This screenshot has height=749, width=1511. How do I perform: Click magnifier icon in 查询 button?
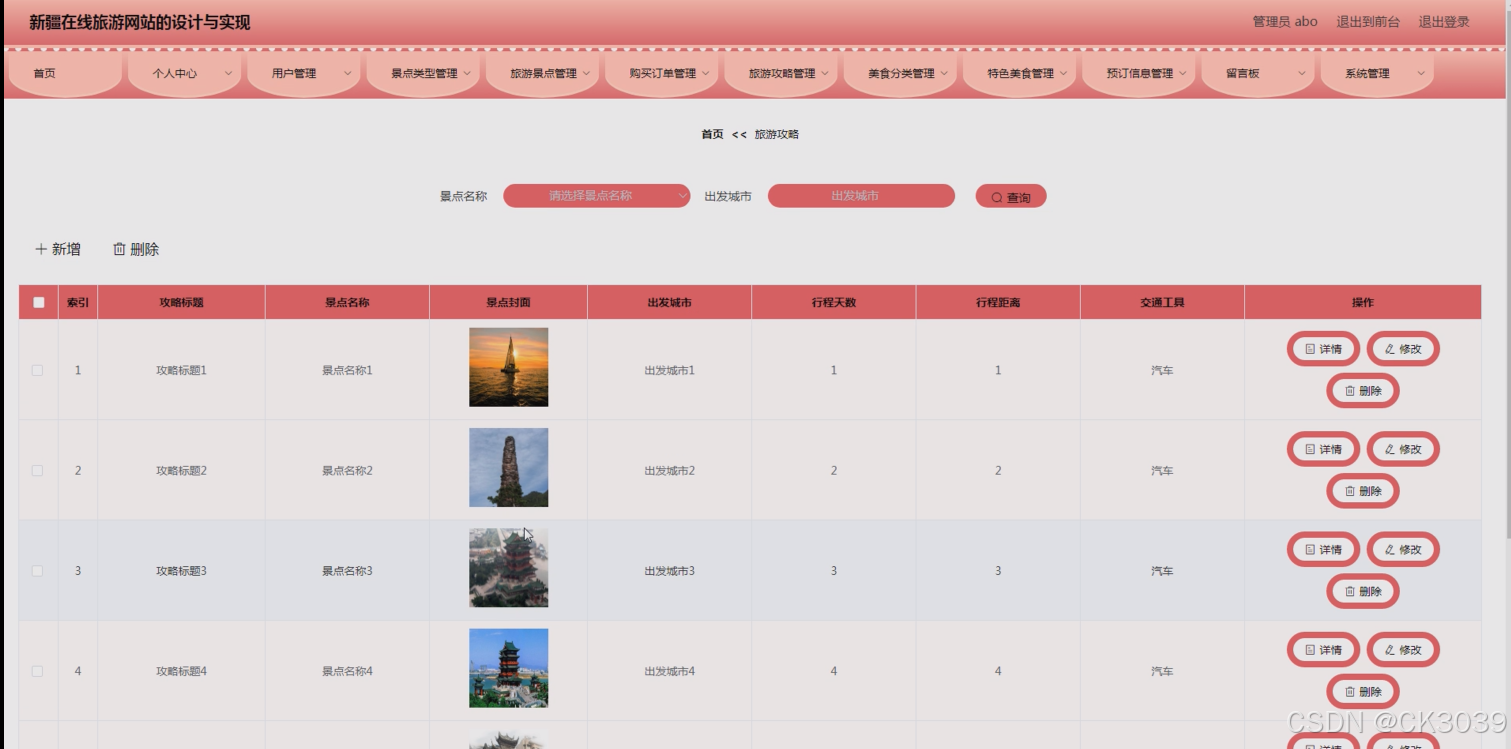[997, 198]
